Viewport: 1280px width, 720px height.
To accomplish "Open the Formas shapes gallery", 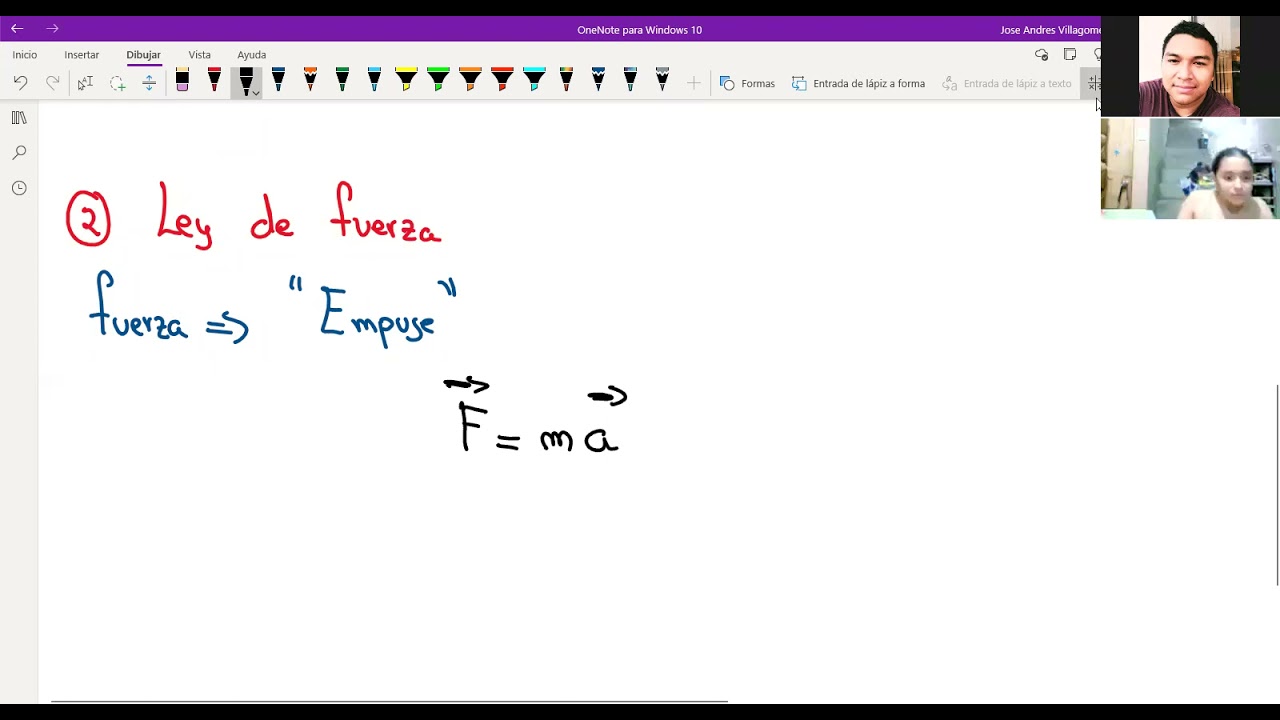I will [747, 83].
